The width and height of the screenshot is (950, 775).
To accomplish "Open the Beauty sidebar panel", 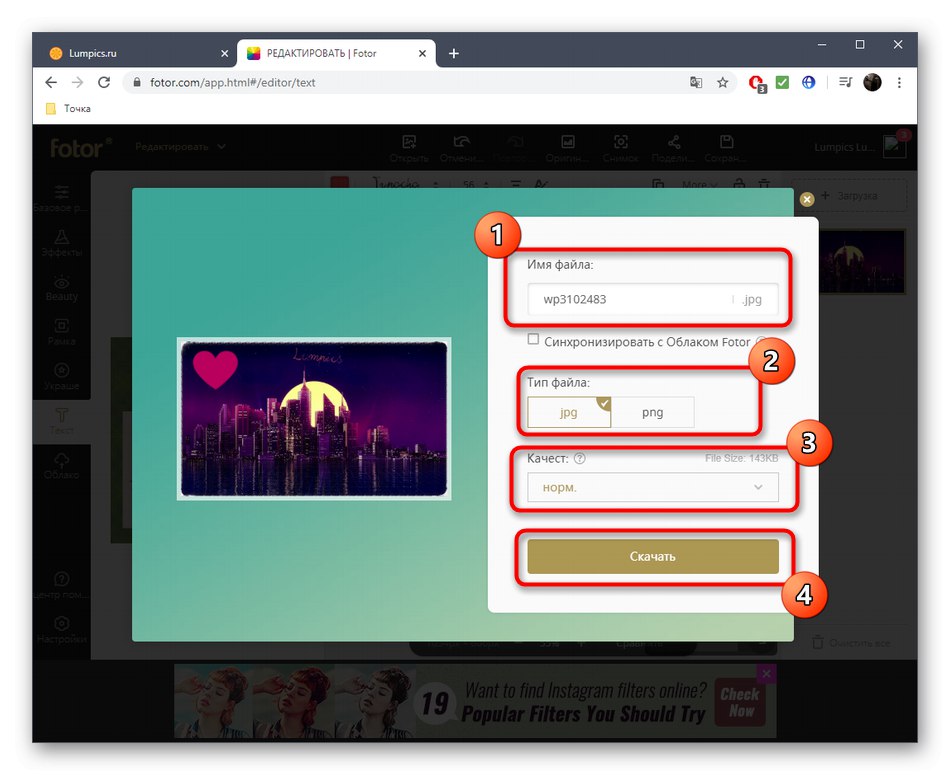I will (x=61, y=288).
